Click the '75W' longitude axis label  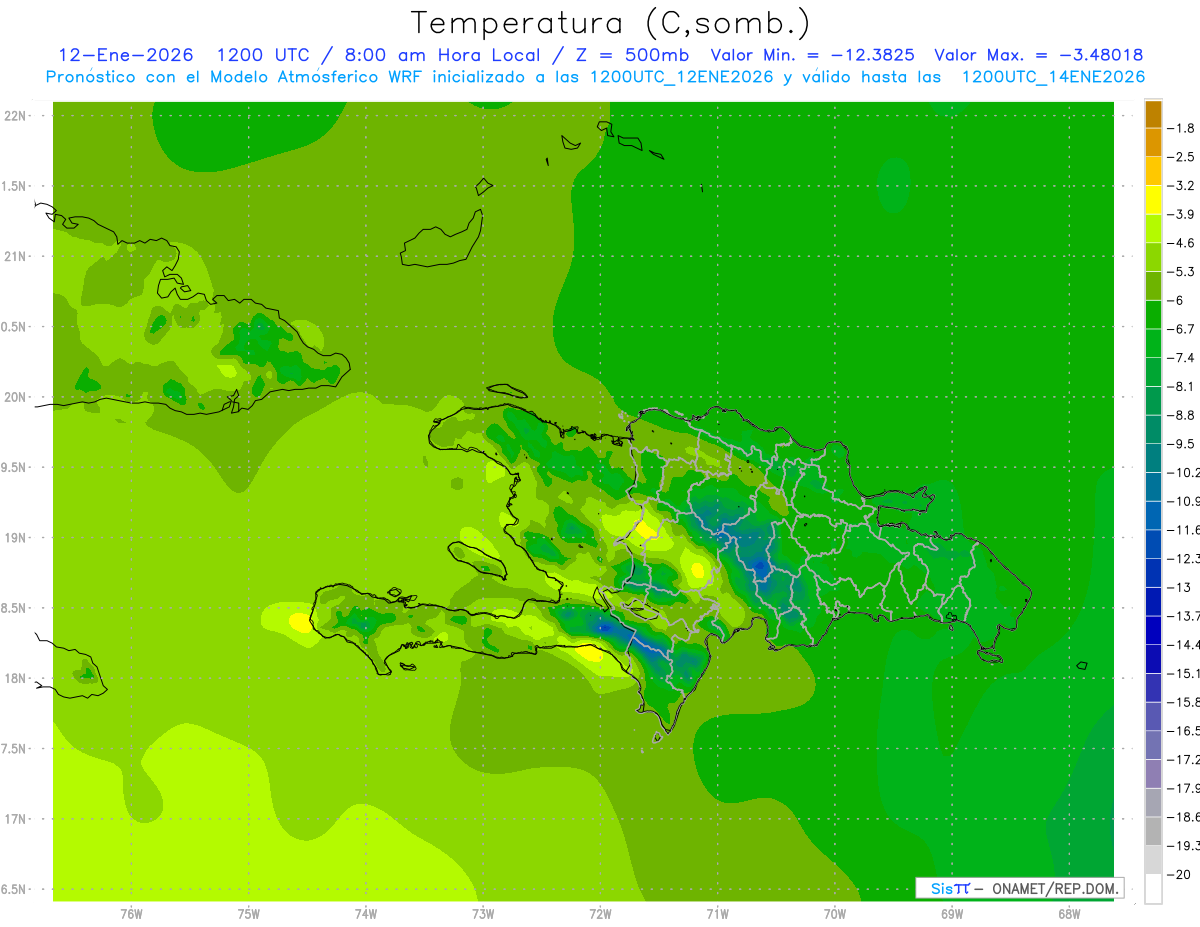(x=249, y=914)
